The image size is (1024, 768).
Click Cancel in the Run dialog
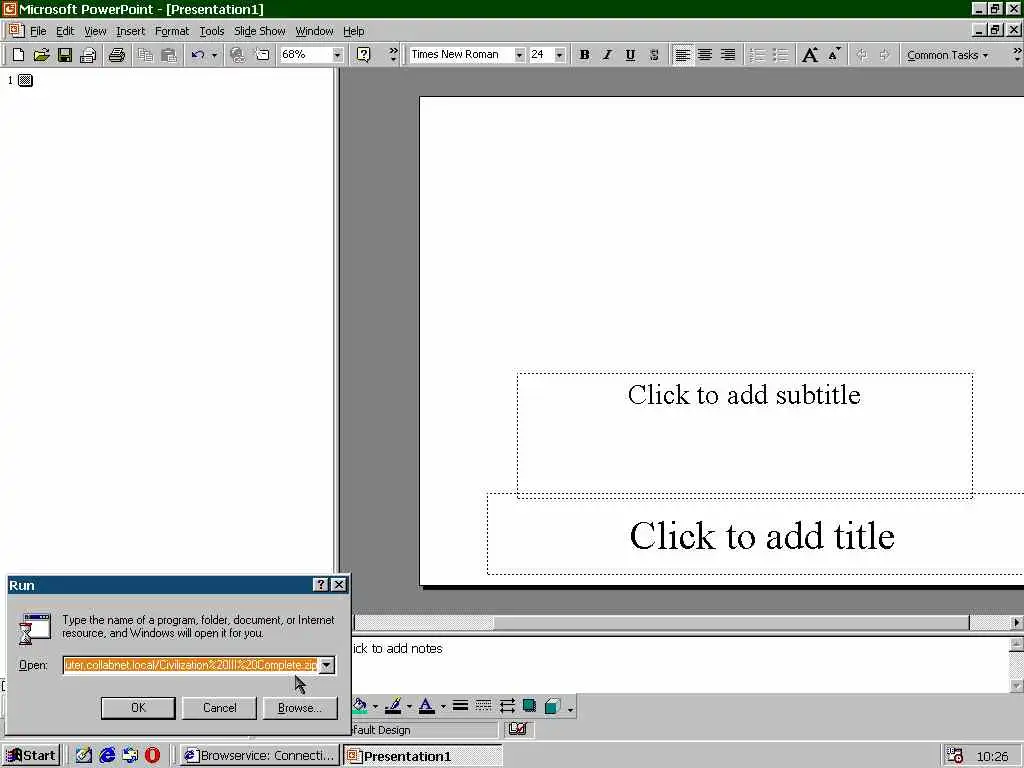pyautogui.click(x=219, y=708)
